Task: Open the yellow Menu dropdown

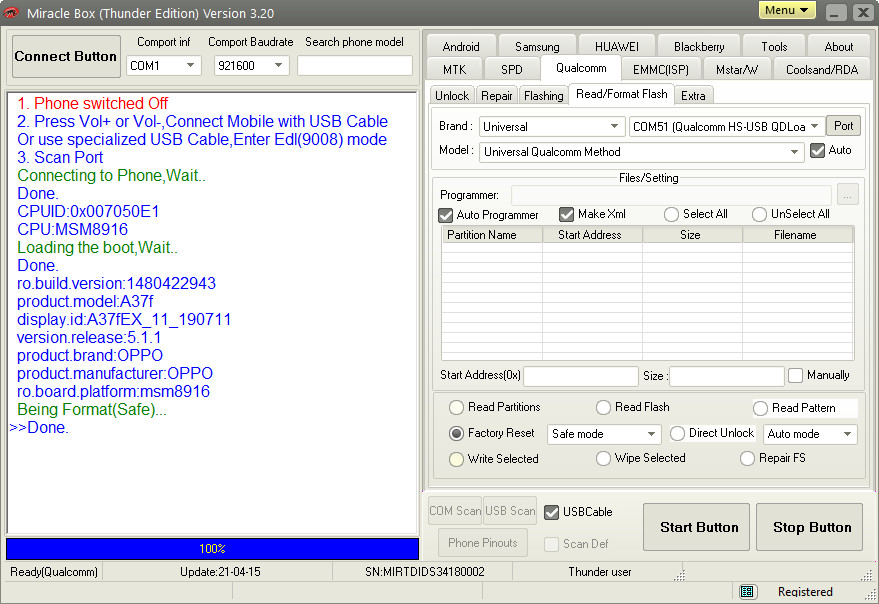Action: pos(787,11)
